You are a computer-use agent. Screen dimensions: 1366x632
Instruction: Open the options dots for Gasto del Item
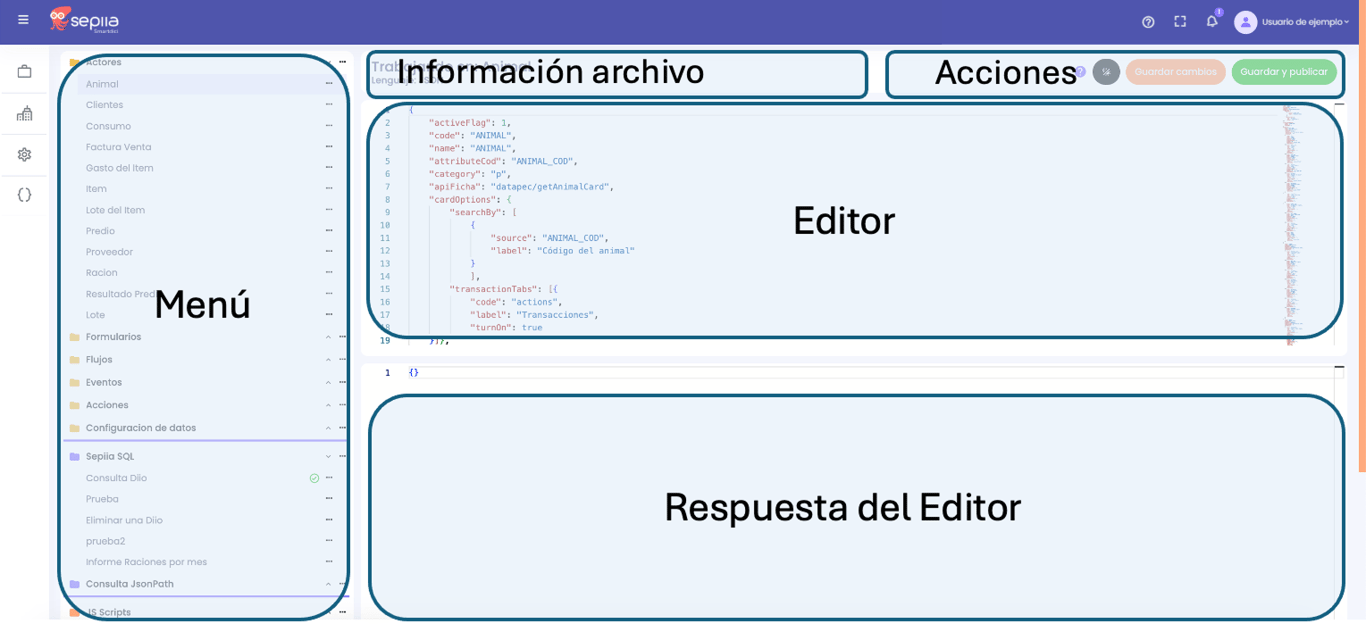(x=329, y=168)
